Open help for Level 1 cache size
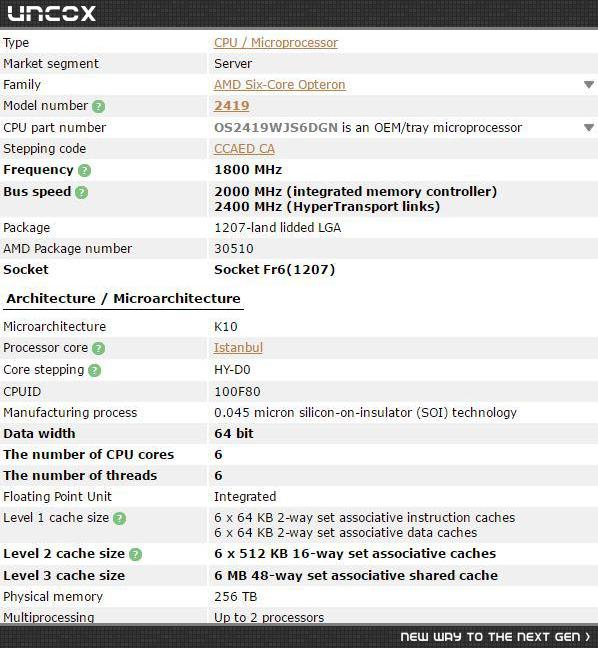The height and width of the screenshot is (648, 598). click(119, 518)
